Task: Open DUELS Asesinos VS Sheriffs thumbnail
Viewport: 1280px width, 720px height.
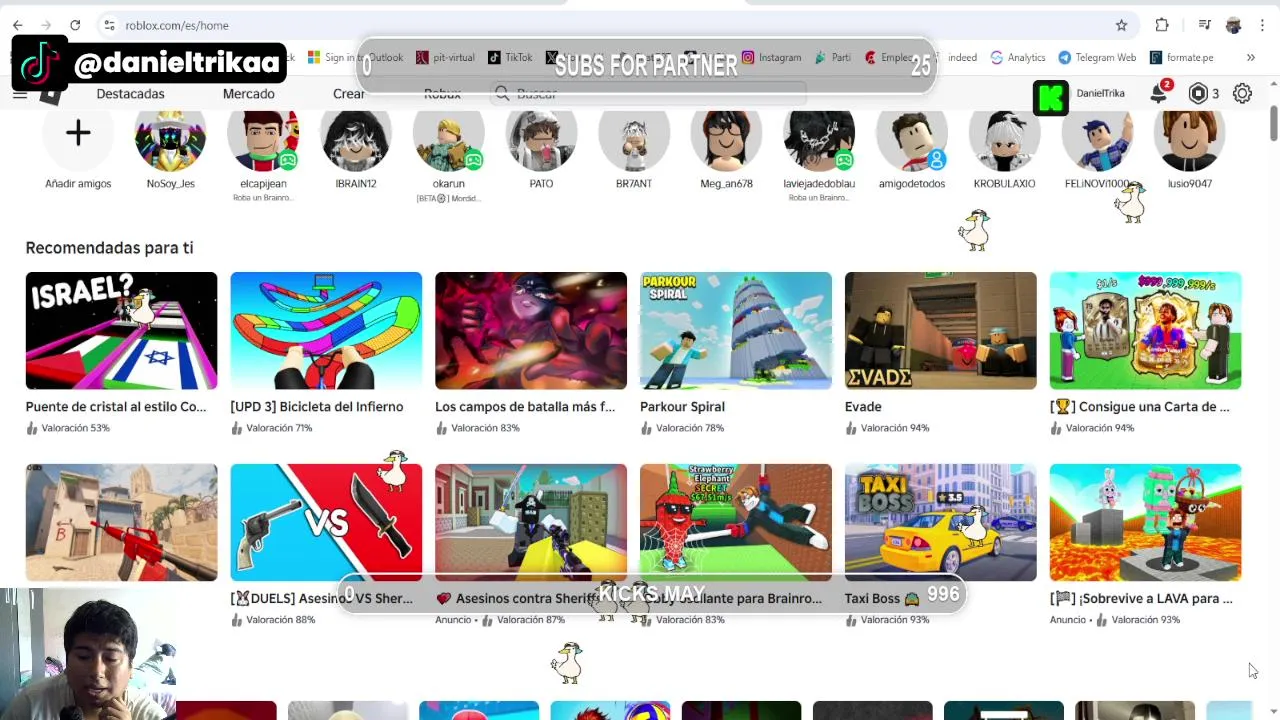Action: tap(326, 522)
